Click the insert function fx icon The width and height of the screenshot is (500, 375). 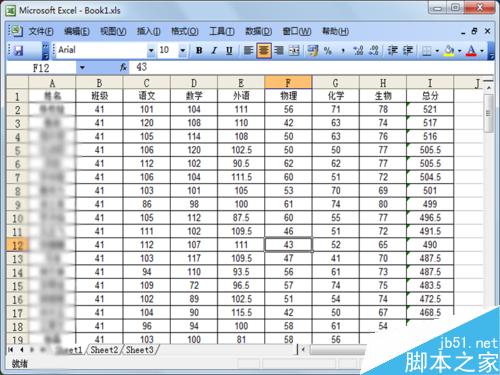coord(123,68)
